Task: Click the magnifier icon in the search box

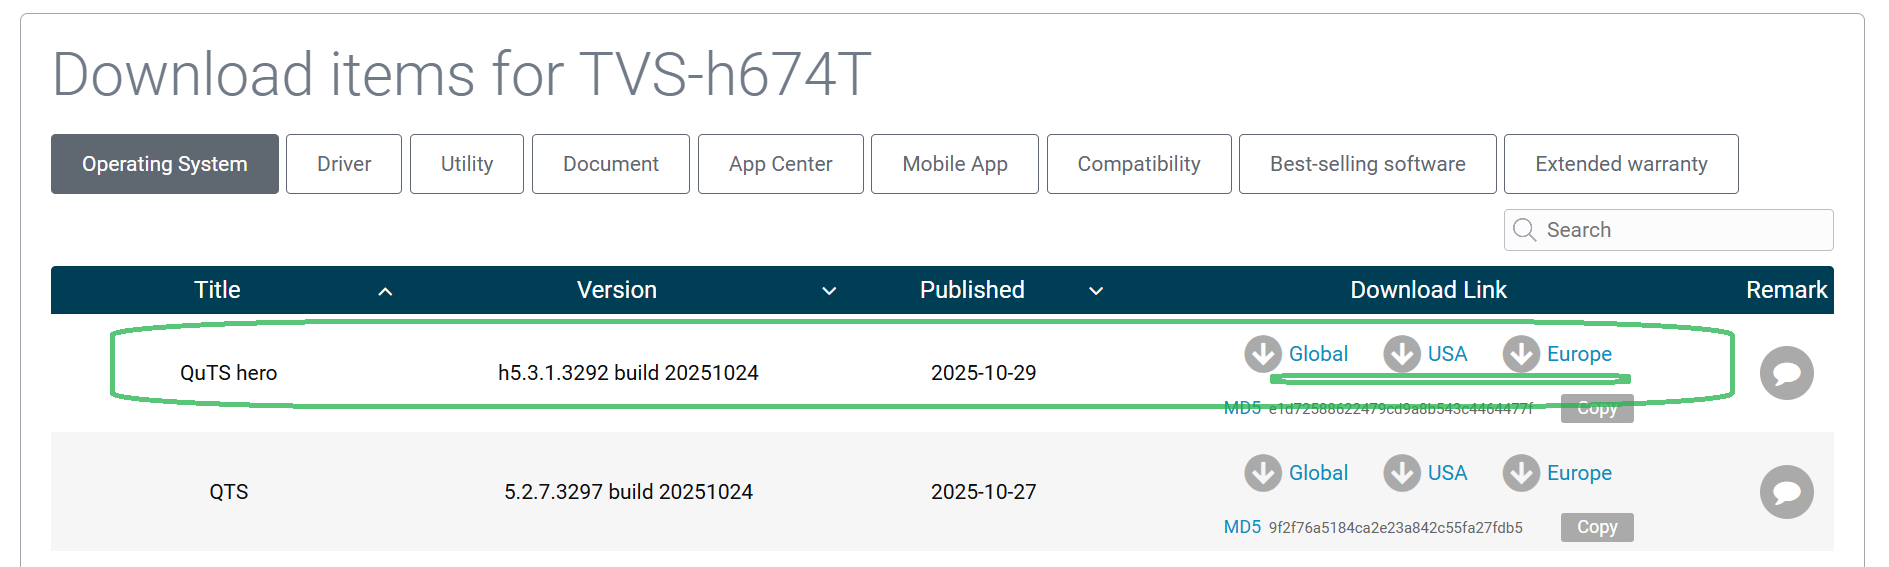Action: 1524,230
